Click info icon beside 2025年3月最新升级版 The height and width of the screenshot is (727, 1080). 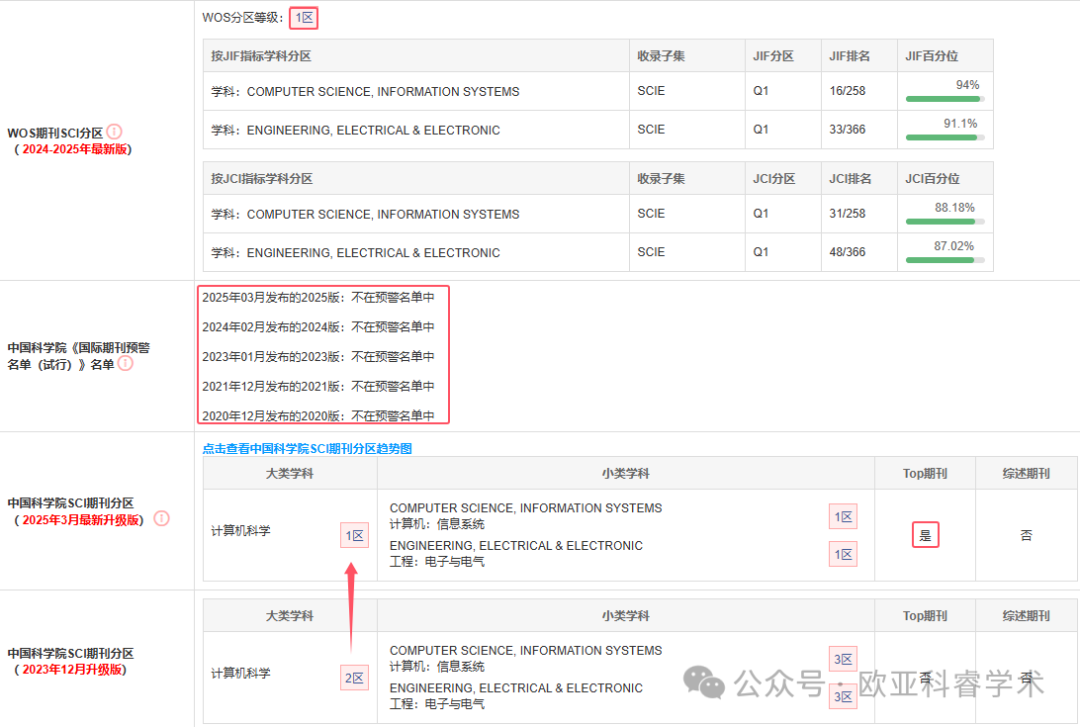click(x=161, y=518)
